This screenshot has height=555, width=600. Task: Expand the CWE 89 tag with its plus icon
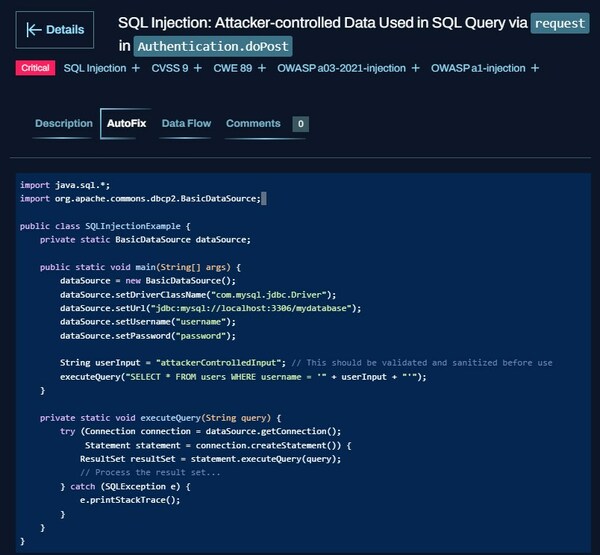tap(262, 68)
